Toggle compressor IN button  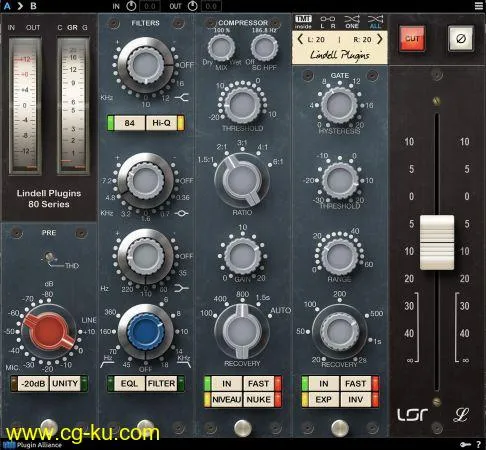click(227, 384)
